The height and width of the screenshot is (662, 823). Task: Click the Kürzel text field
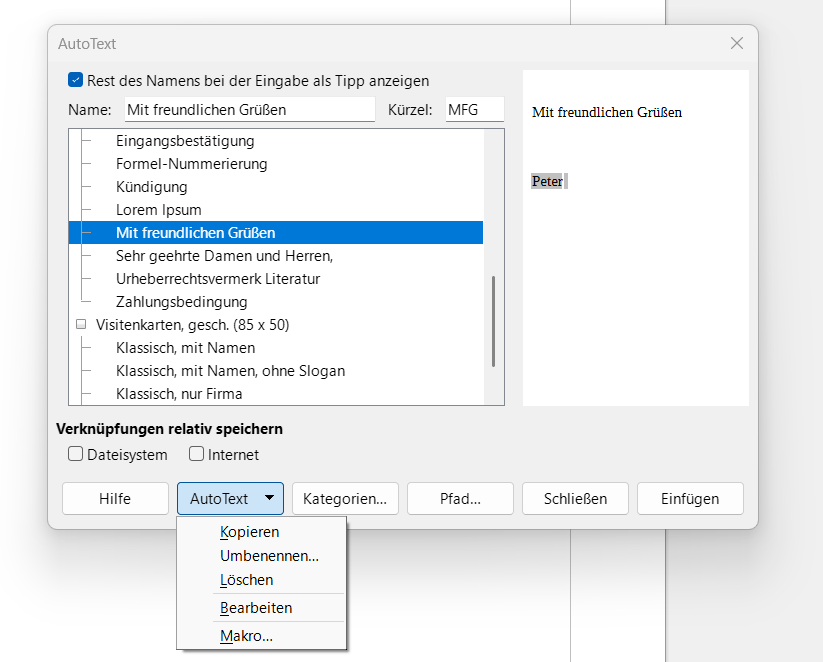[474, 110]
